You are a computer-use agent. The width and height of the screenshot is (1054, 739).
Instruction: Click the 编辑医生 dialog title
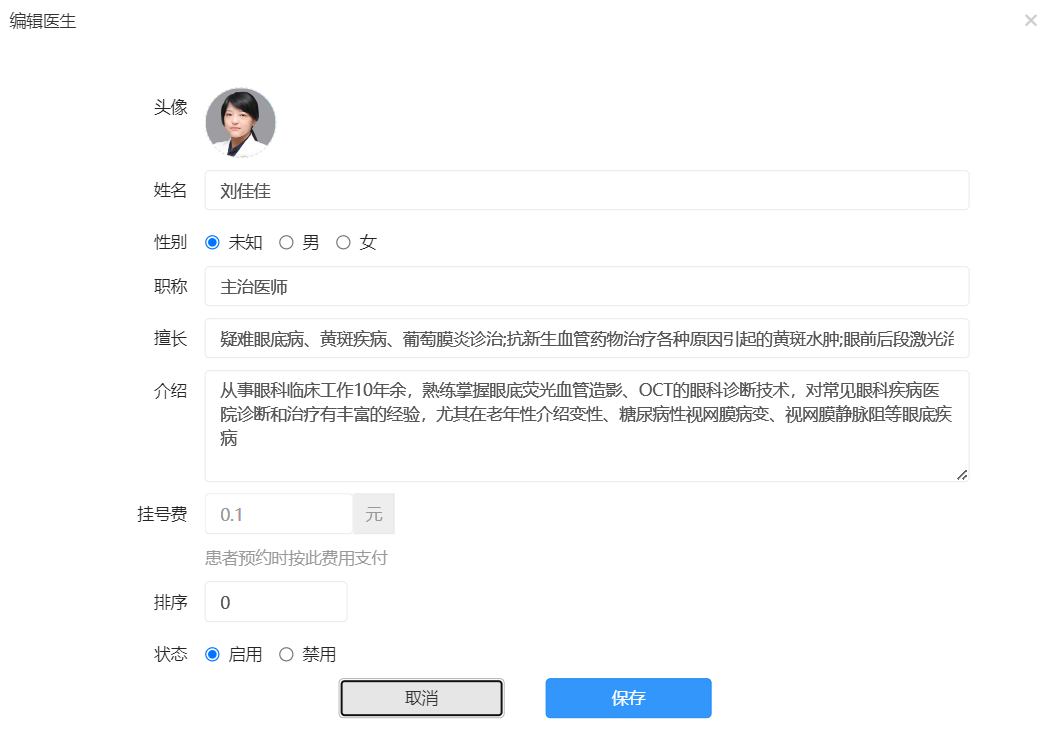pos(43,21)
